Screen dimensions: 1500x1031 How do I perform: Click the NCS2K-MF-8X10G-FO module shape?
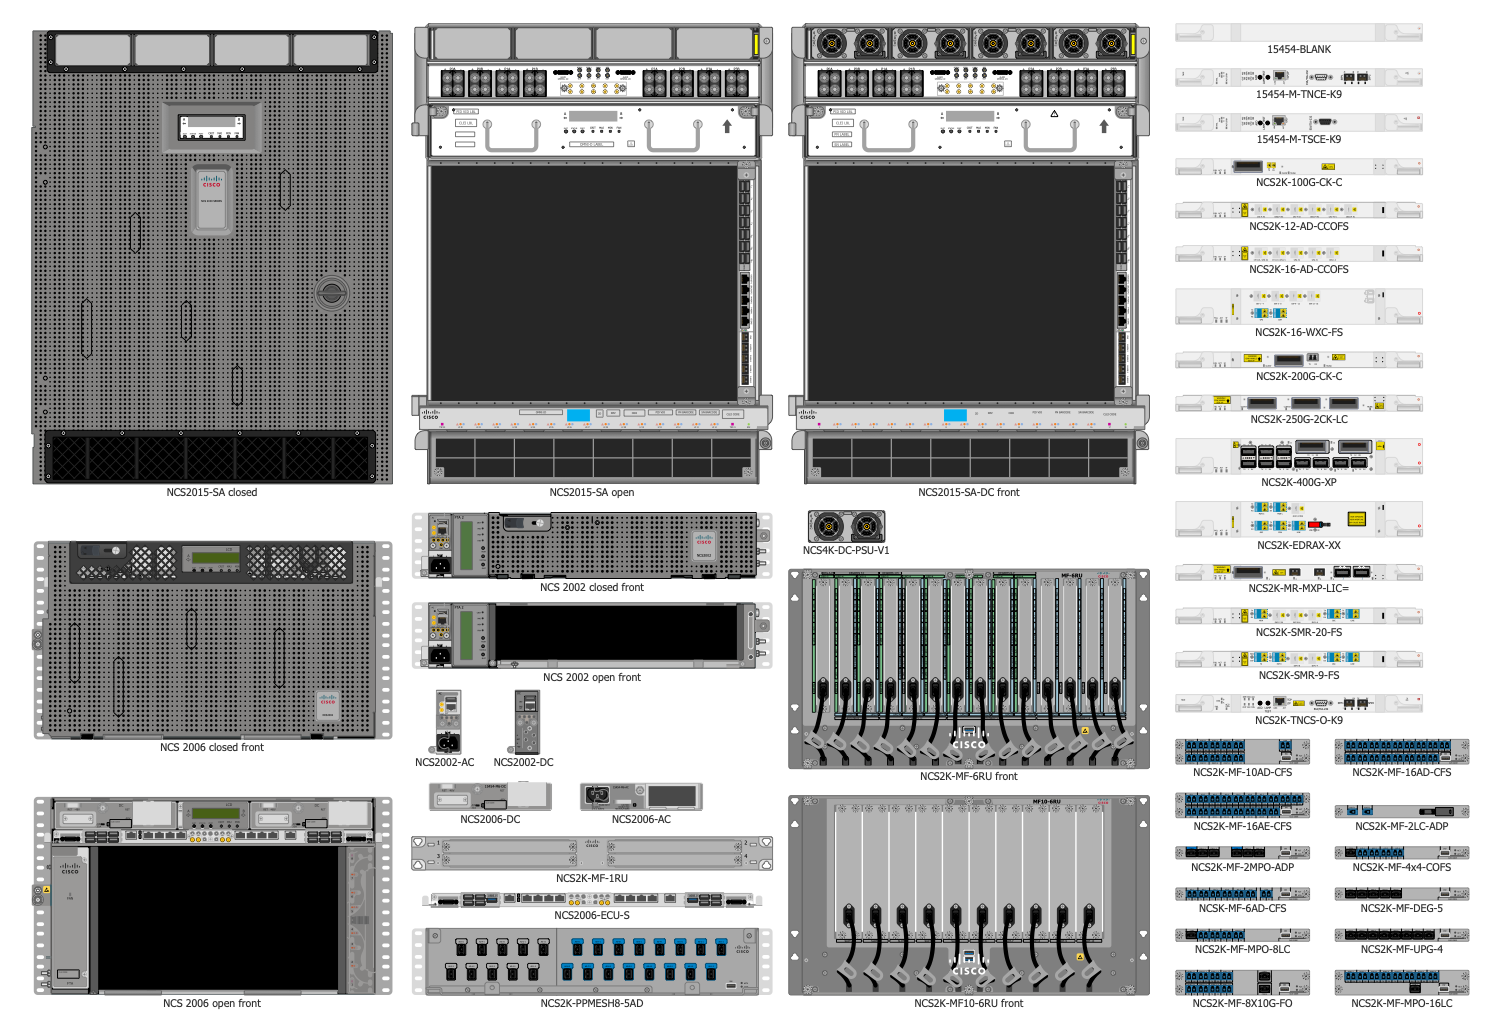pyautogui.click(x=1242, y=982)
